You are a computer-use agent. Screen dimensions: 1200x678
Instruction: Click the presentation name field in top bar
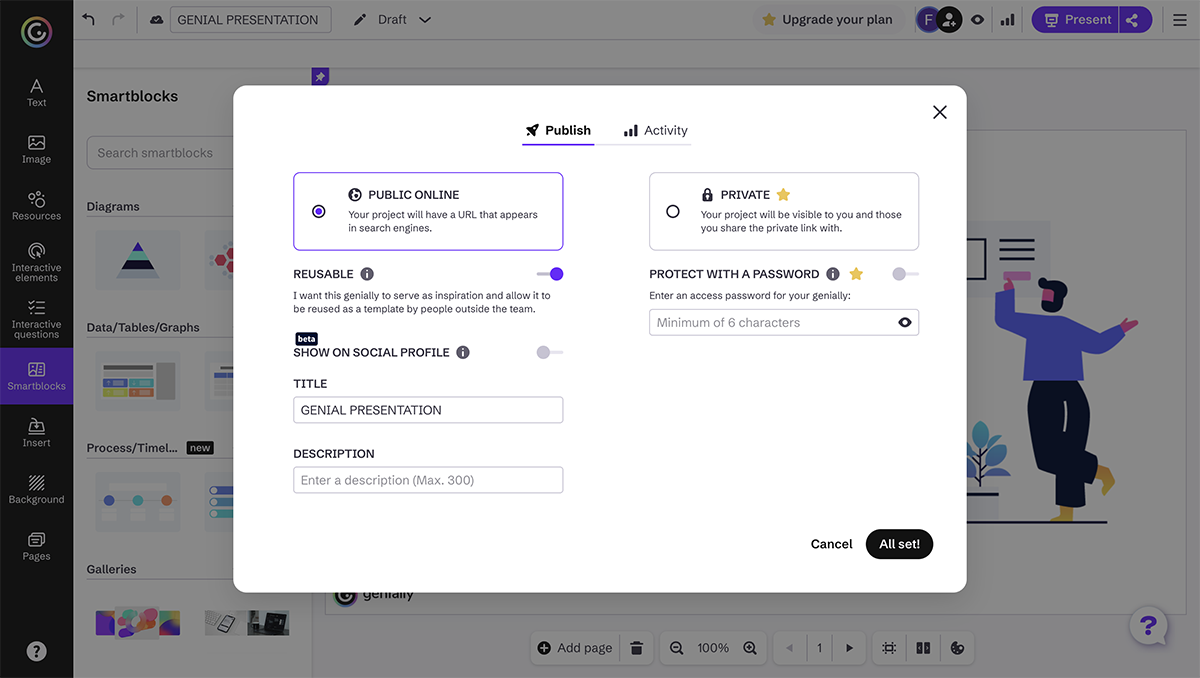click(250, 19)
